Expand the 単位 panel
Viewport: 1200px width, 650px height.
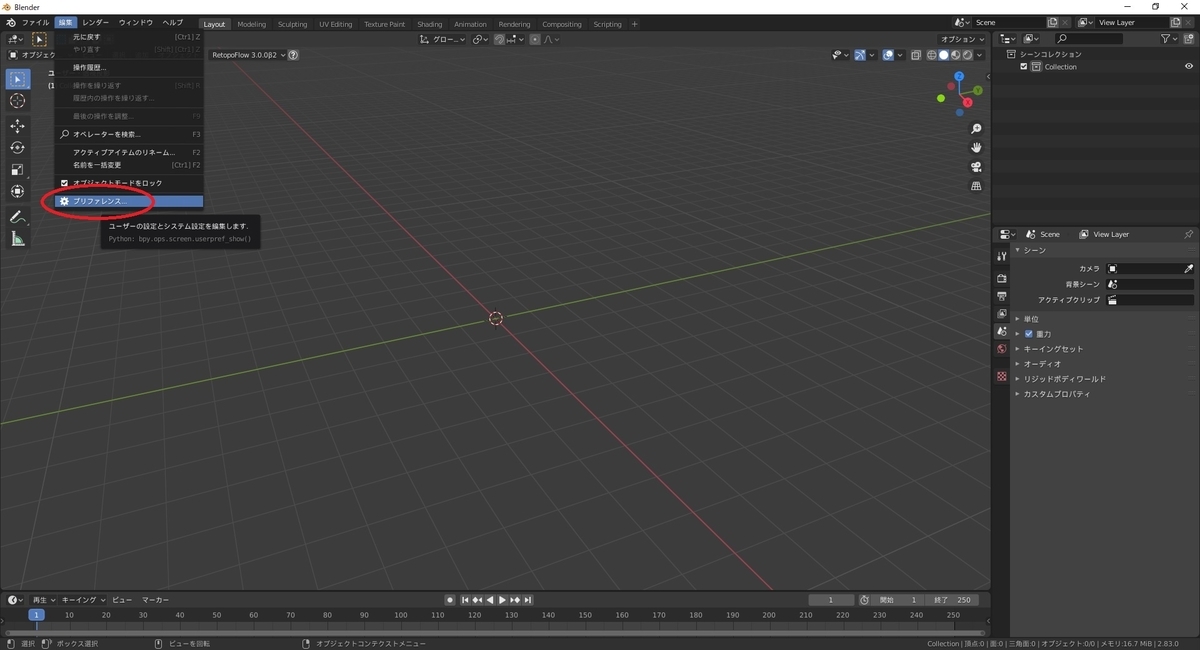point(1032,319)
